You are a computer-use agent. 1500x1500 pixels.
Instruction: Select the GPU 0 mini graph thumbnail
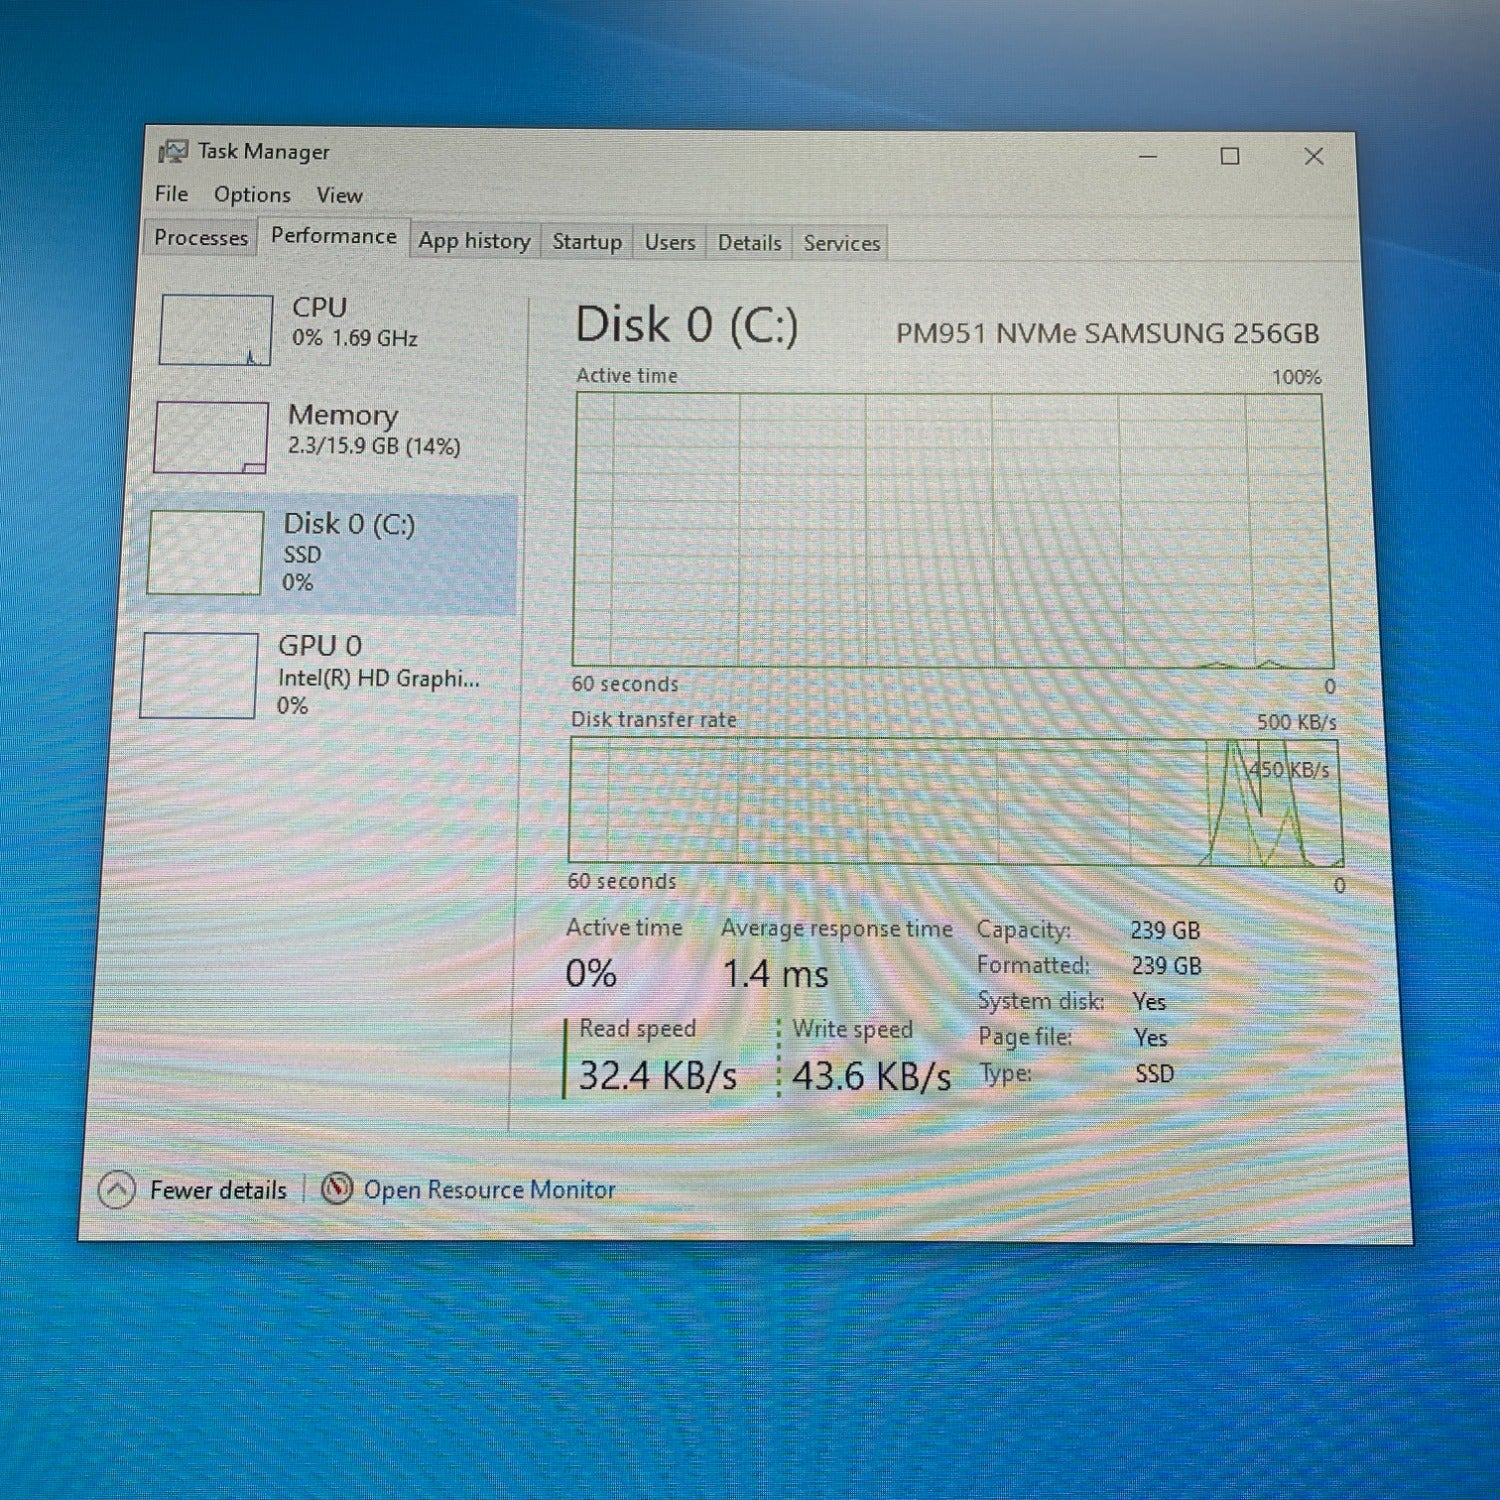[199, 675]
